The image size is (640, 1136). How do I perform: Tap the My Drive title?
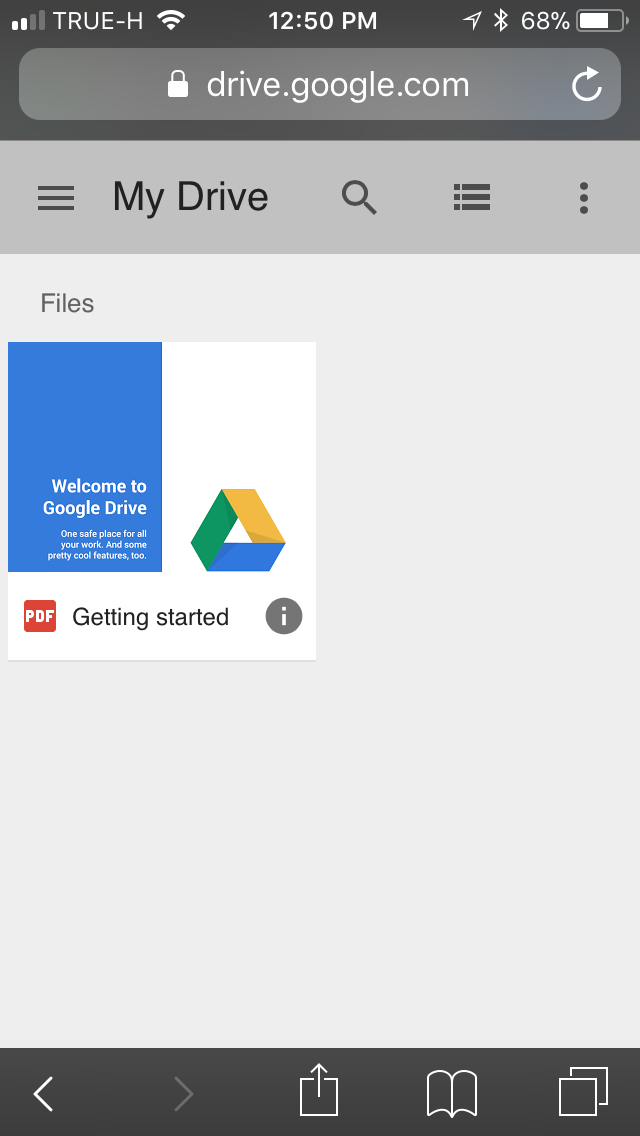(191, 197)
